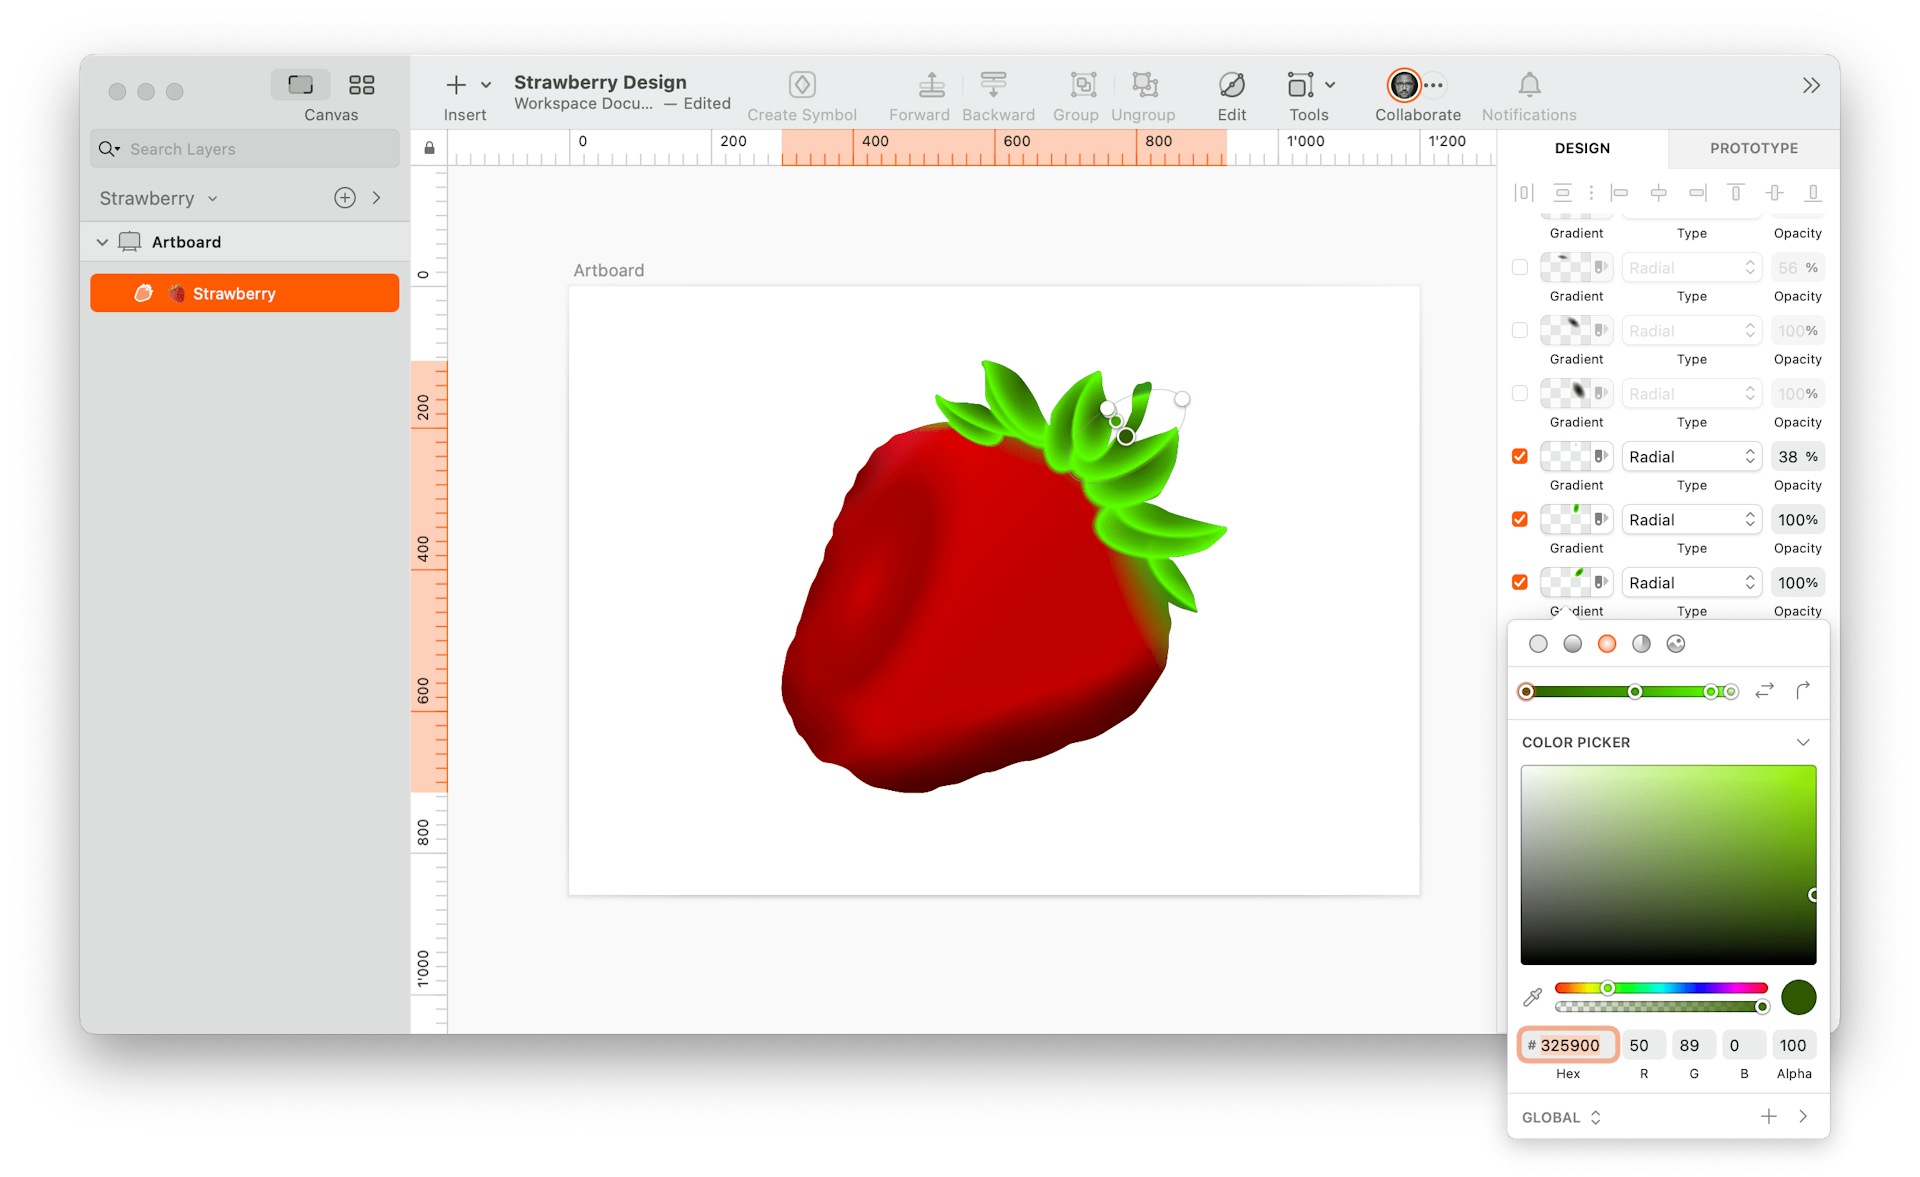The height and width of the screenshot is (1177, 1920).
Task: Select the image fill type icon
Action: point(1678,644)
